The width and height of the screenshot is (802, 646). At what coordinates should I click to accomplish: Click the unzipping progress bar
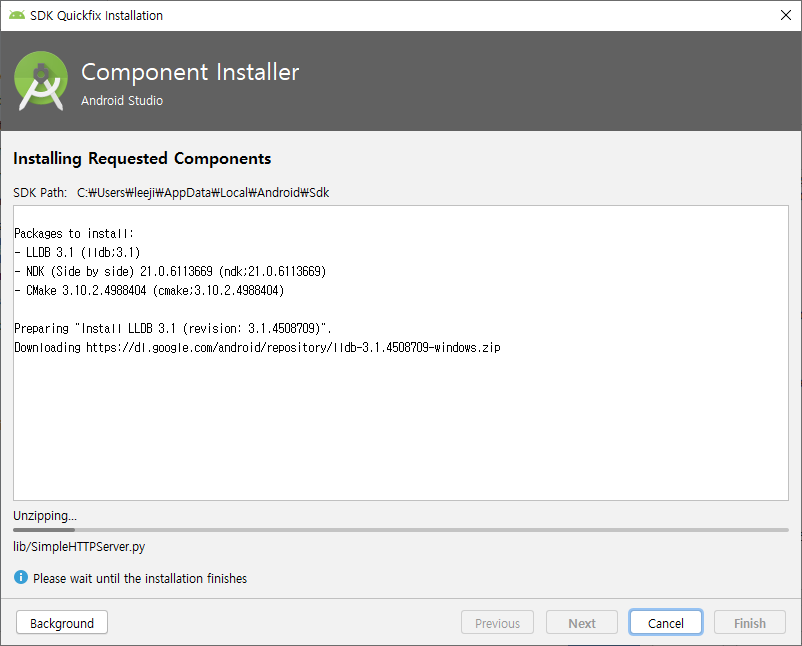pos(400,531)
